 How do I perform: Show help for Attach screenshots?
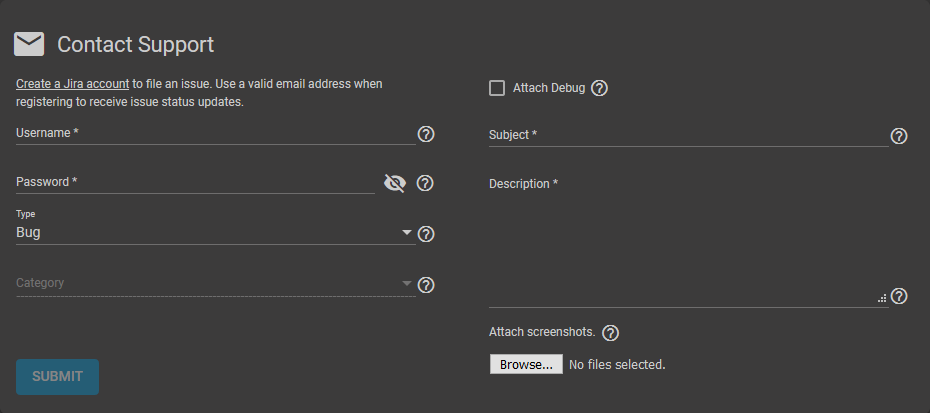610,333
